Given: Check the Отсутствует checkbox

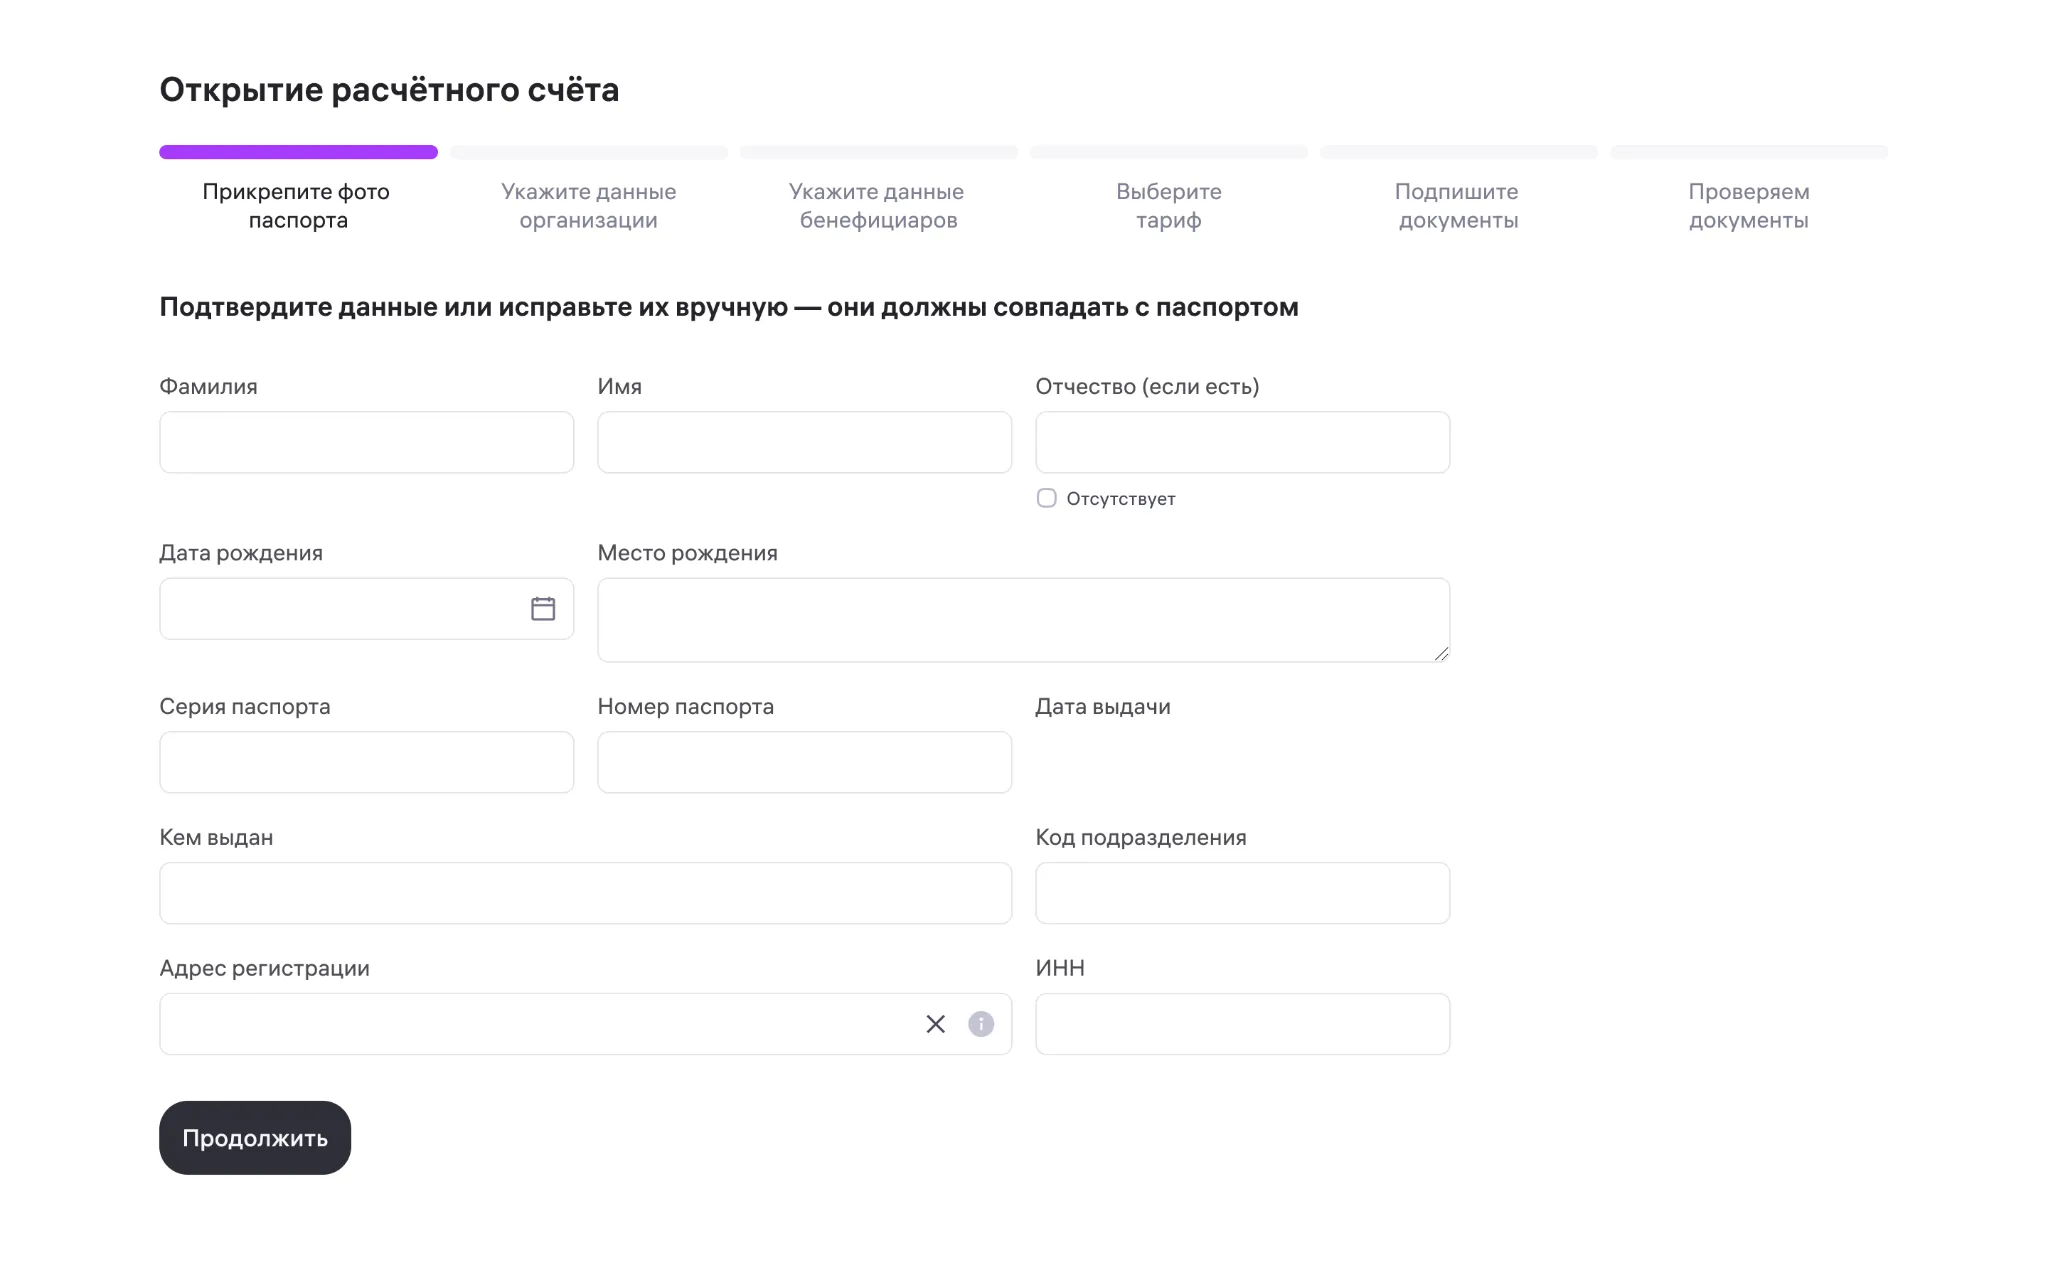Looking at the screenshot, I should 1046,498.
